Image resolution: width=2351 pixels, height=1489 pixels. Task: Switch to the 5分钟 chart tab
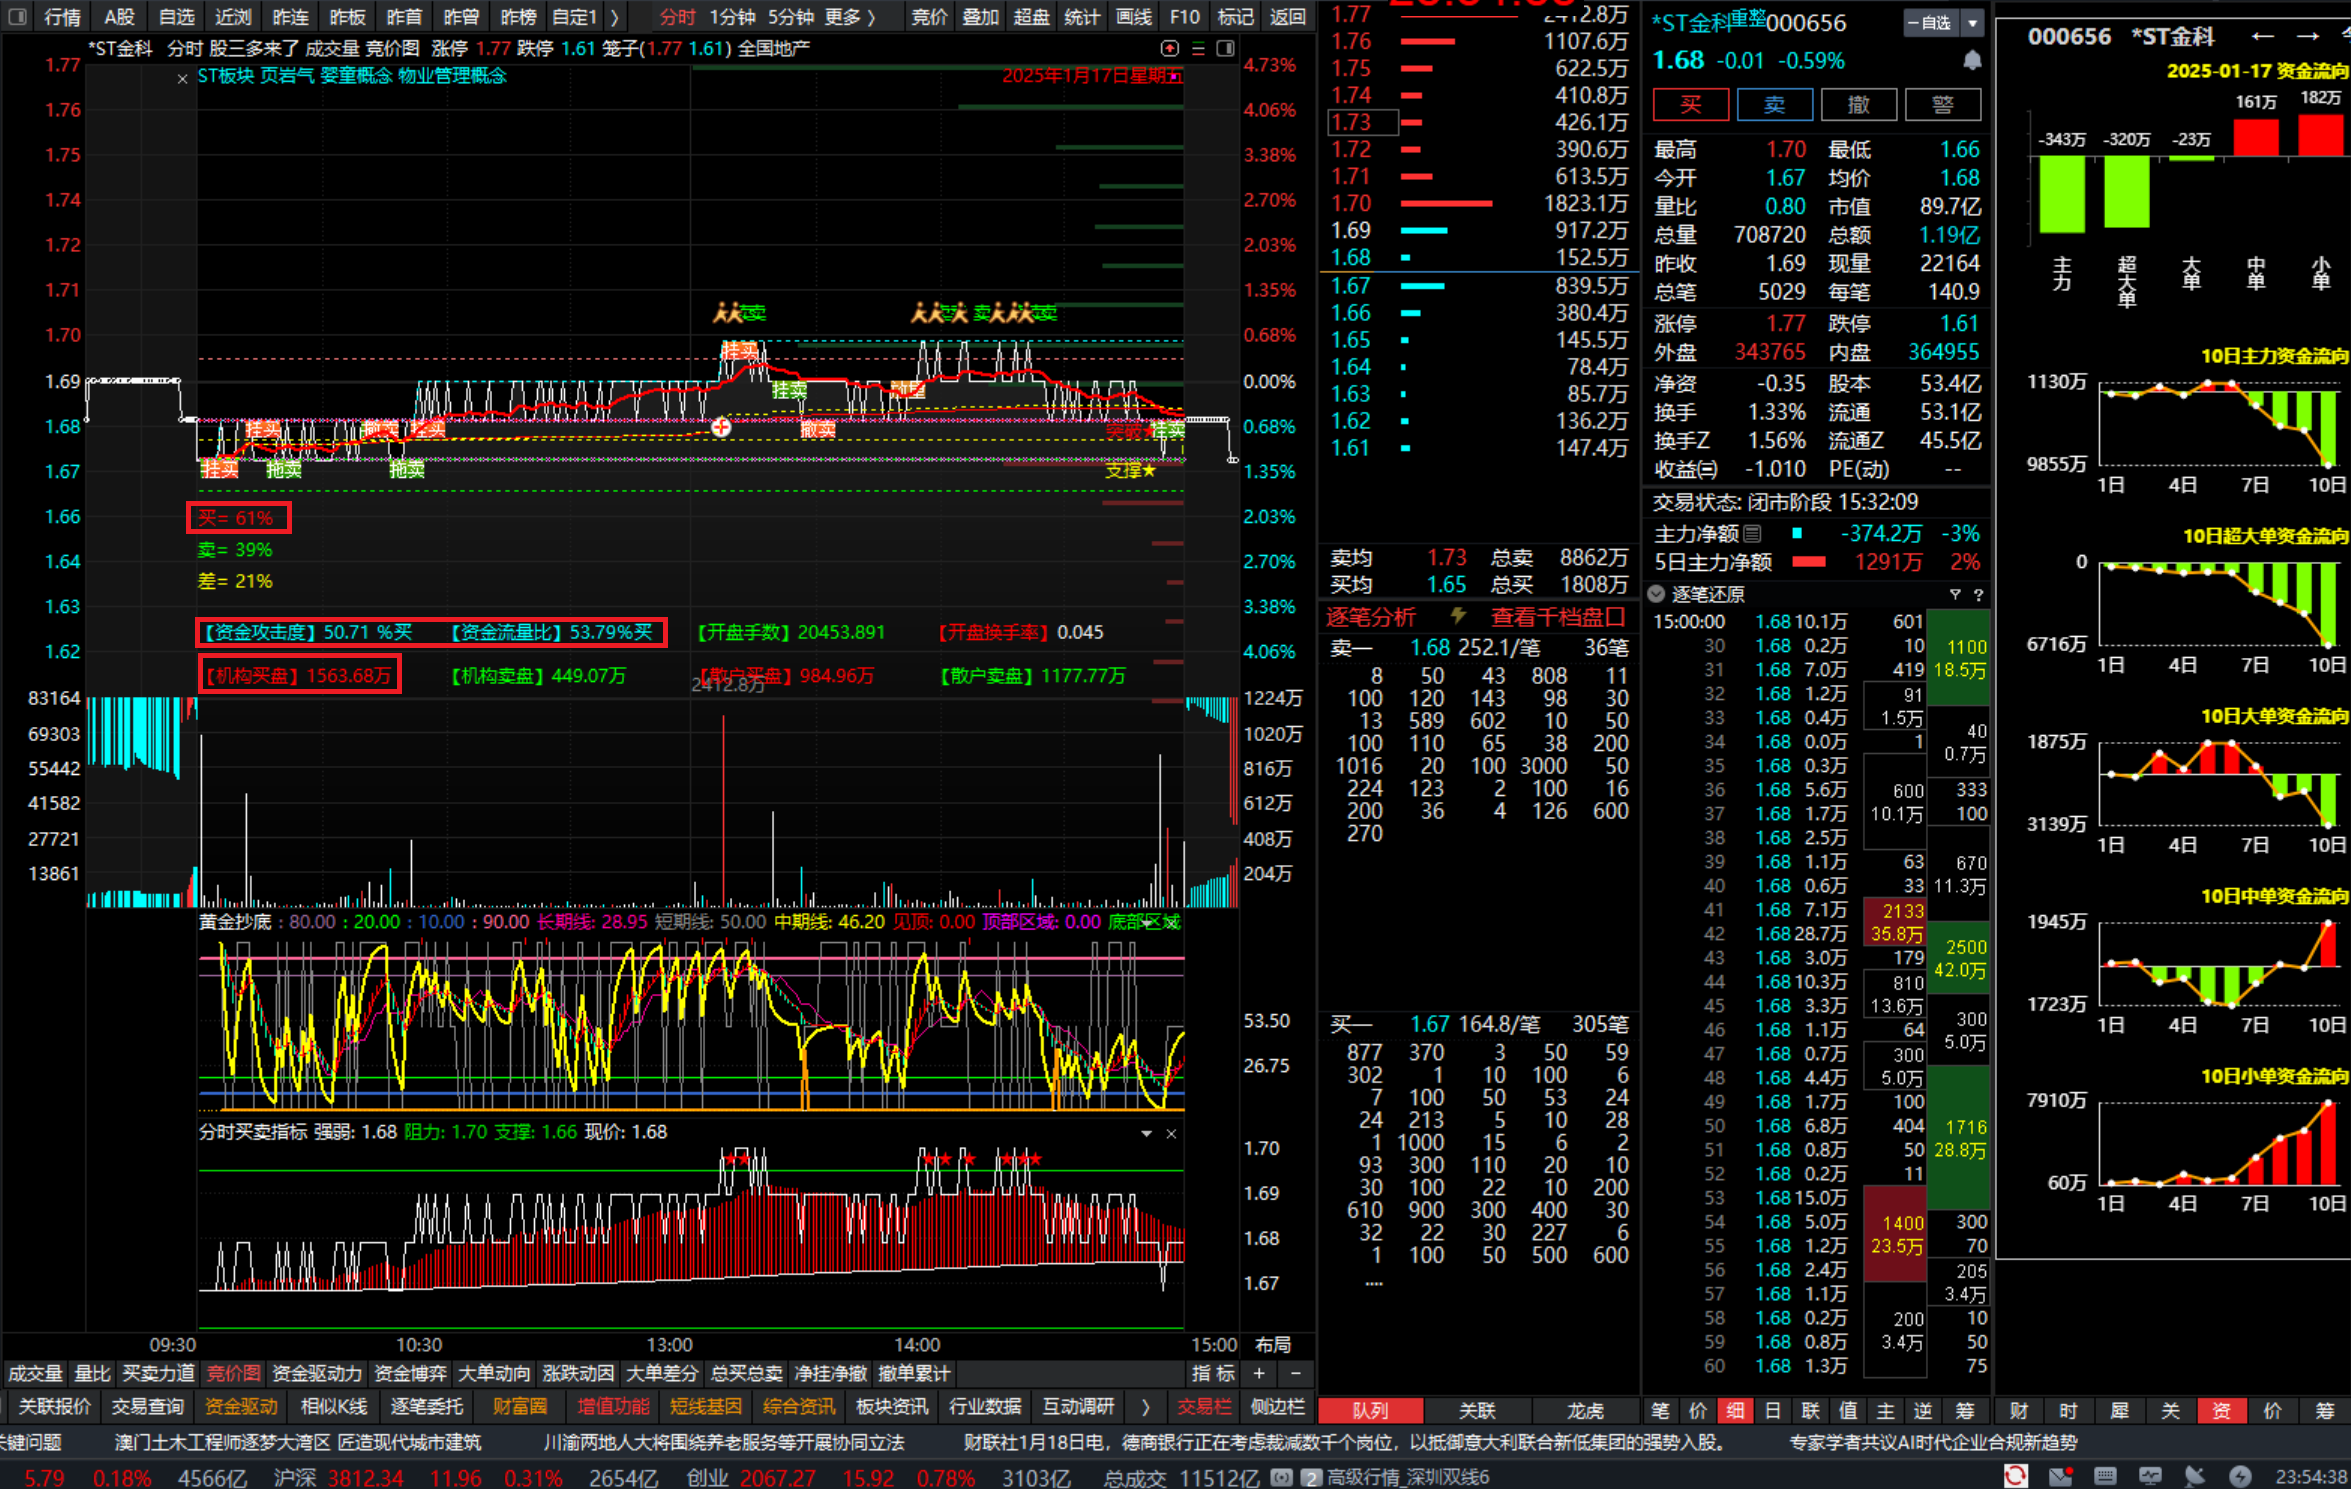point(790,17)
